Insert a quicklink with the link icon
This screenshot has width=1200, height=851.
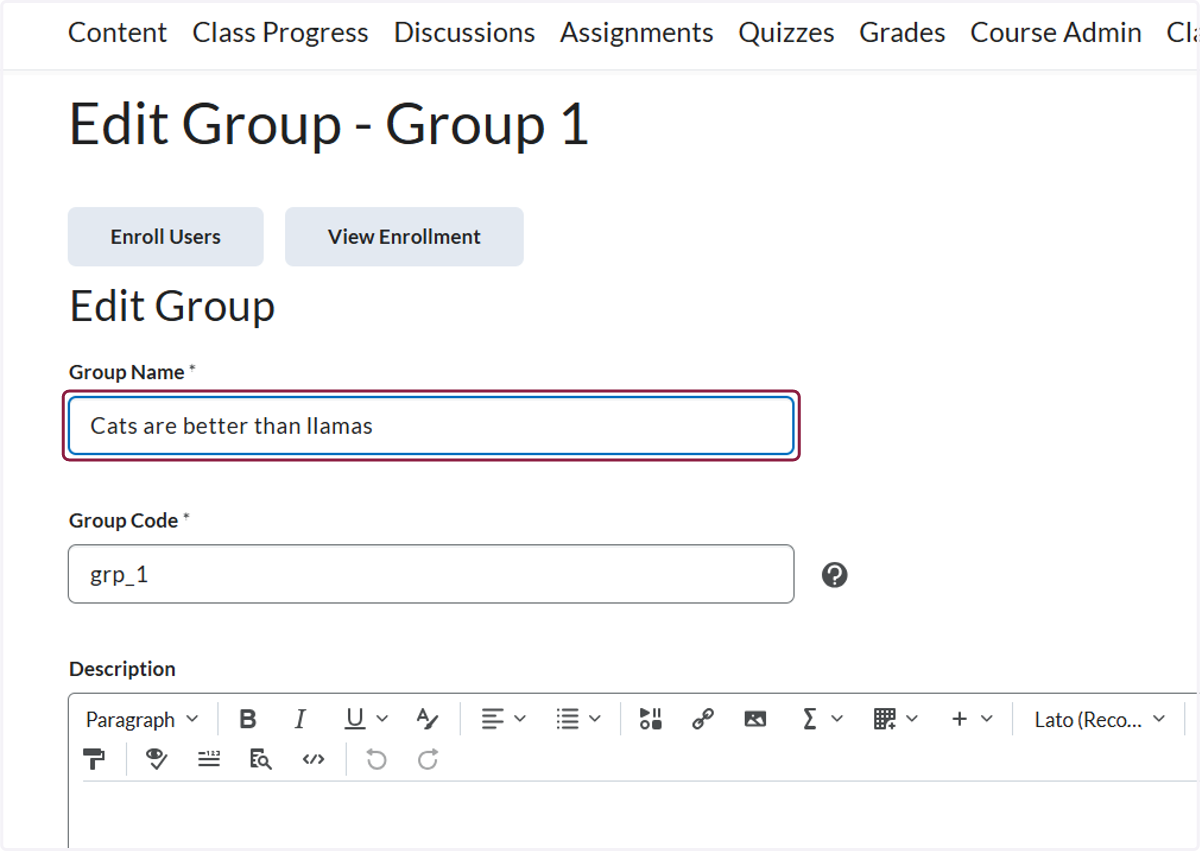point(703,719)
